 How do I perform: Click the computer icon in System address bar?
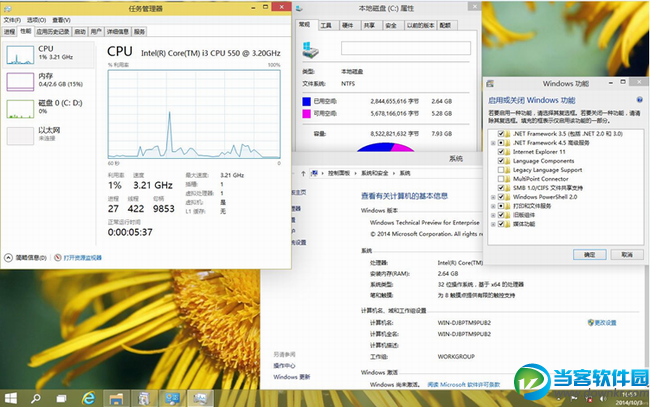(315, 173)
